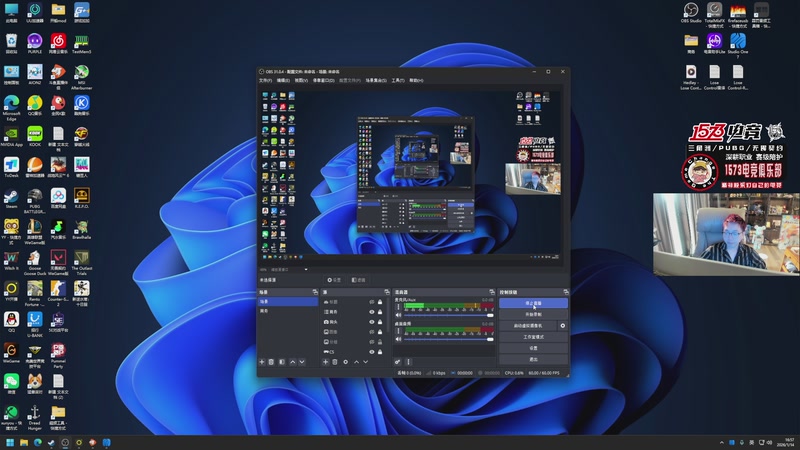Image resolution: width=800 pixels, height=450 pixels.
Task: Move scene up with arrow in Scenes panel
Action: tap(292, 362)
